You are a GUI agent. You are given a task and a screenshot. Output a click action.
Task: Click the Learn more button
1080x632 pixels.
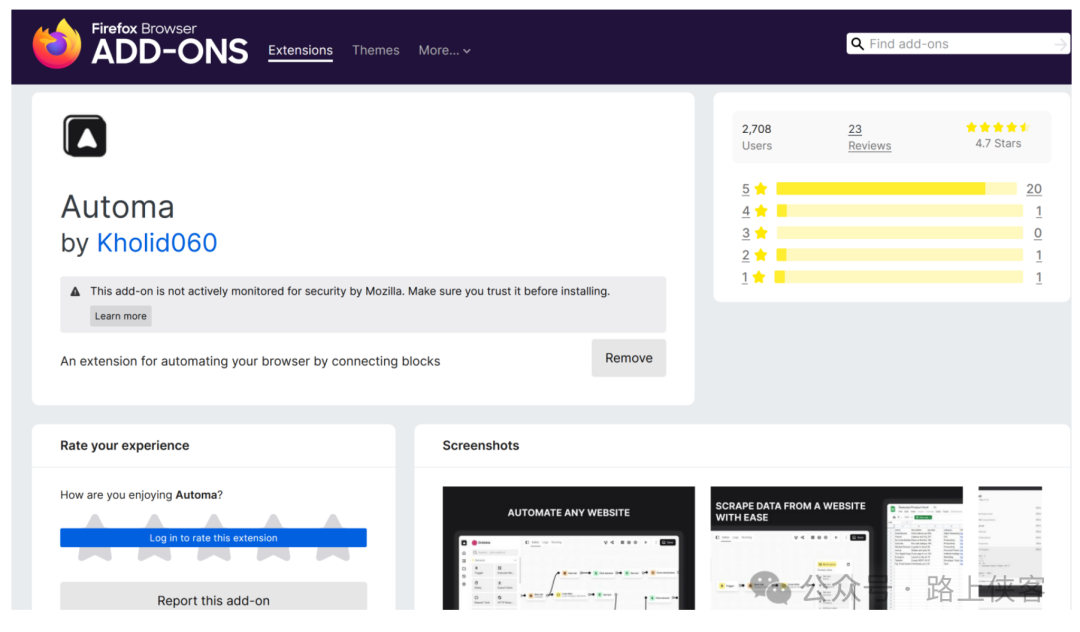(x=121, y=316)
